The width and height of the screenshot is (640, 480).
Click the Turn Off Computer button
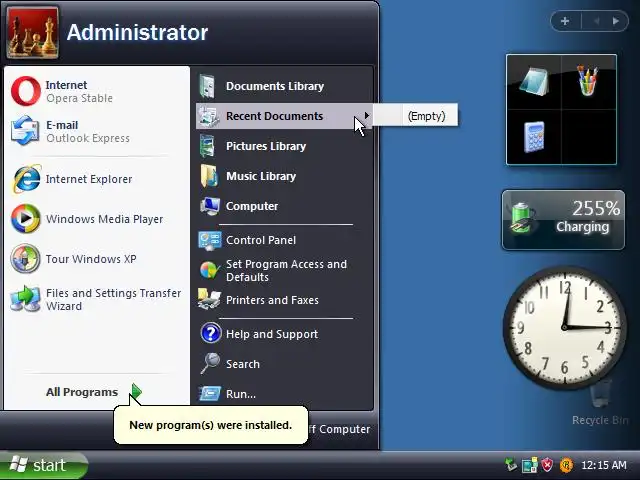[x=338, y=429]
